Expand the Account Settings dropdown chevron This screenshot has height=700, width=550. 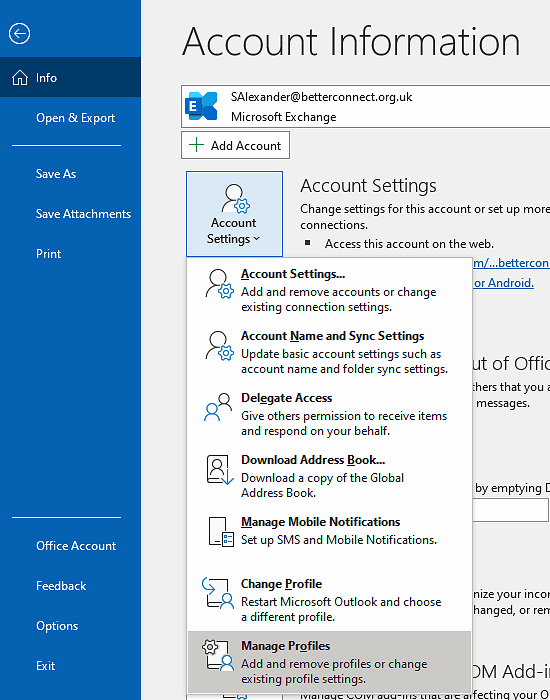click(x=257, y=239)
